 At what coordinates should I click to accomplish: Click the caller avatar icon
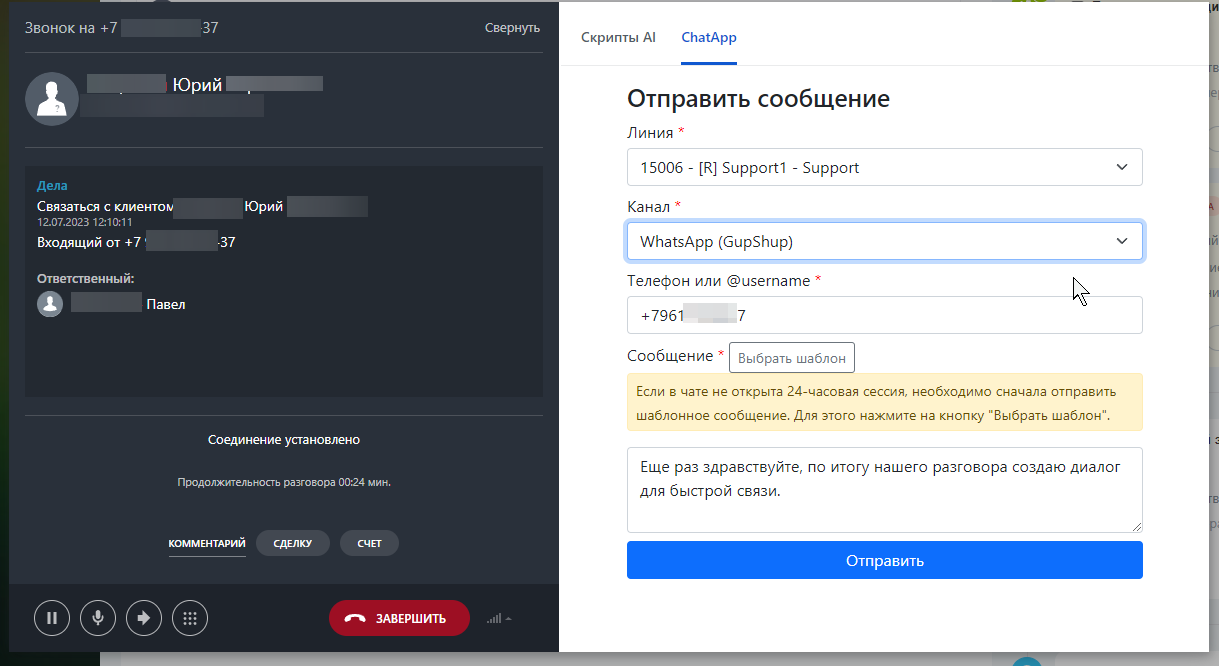click(52, 99)
